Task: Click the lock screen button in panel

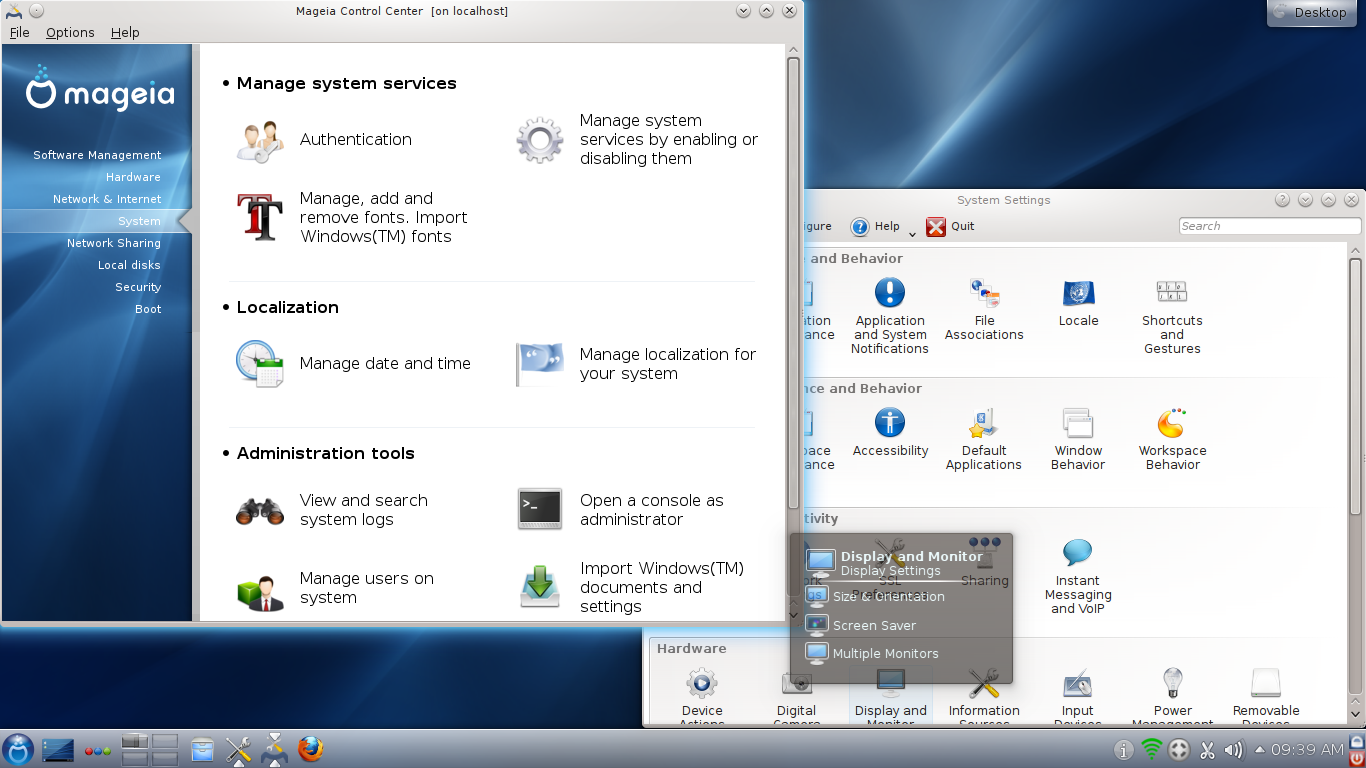Action: [x=1357, y=741]
